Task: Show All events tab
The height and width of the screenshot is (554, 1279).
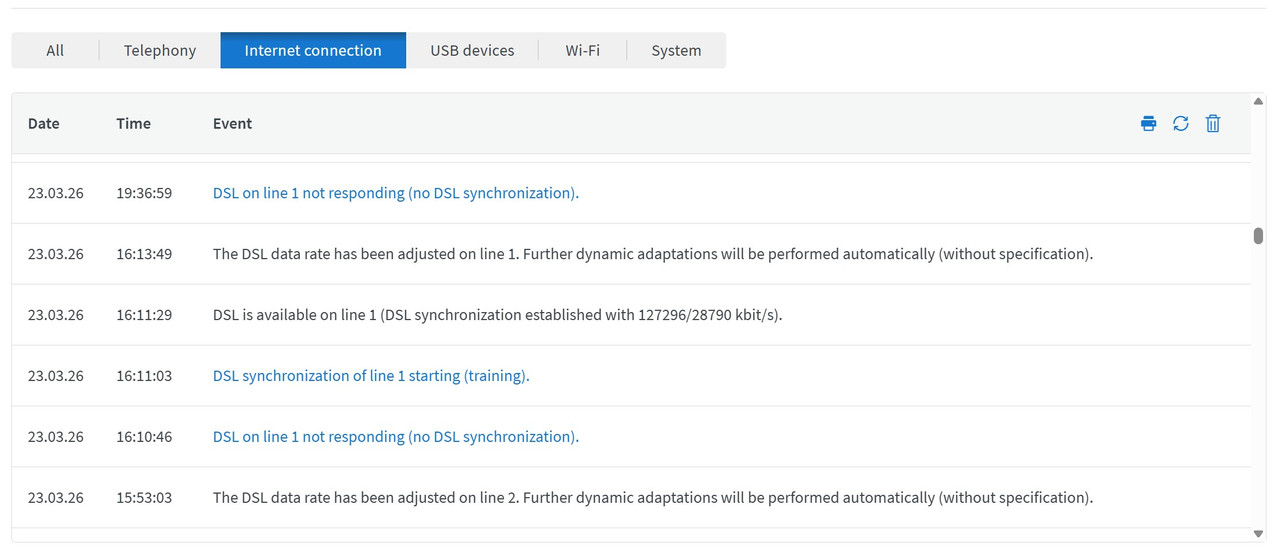Action: 55,51
